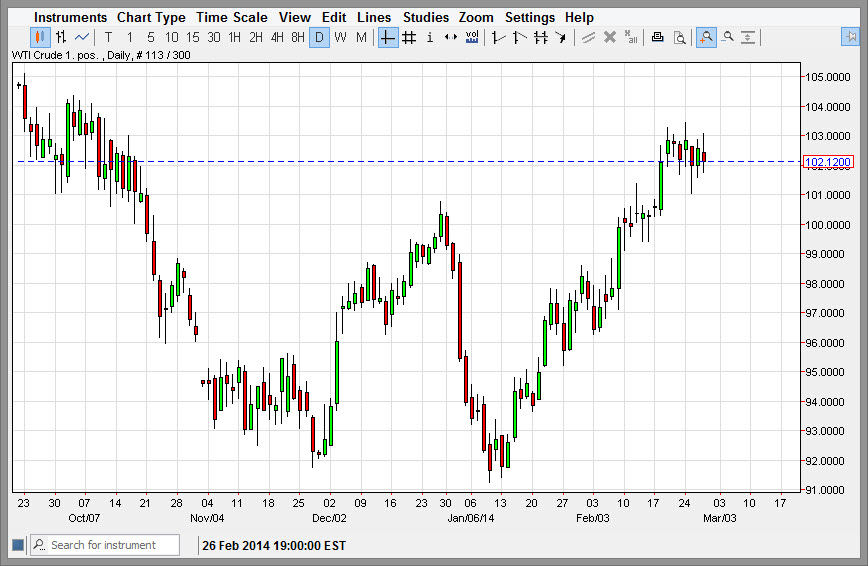Select the 4H timeframe button
The image size is (868, 566).
point(277,38)
